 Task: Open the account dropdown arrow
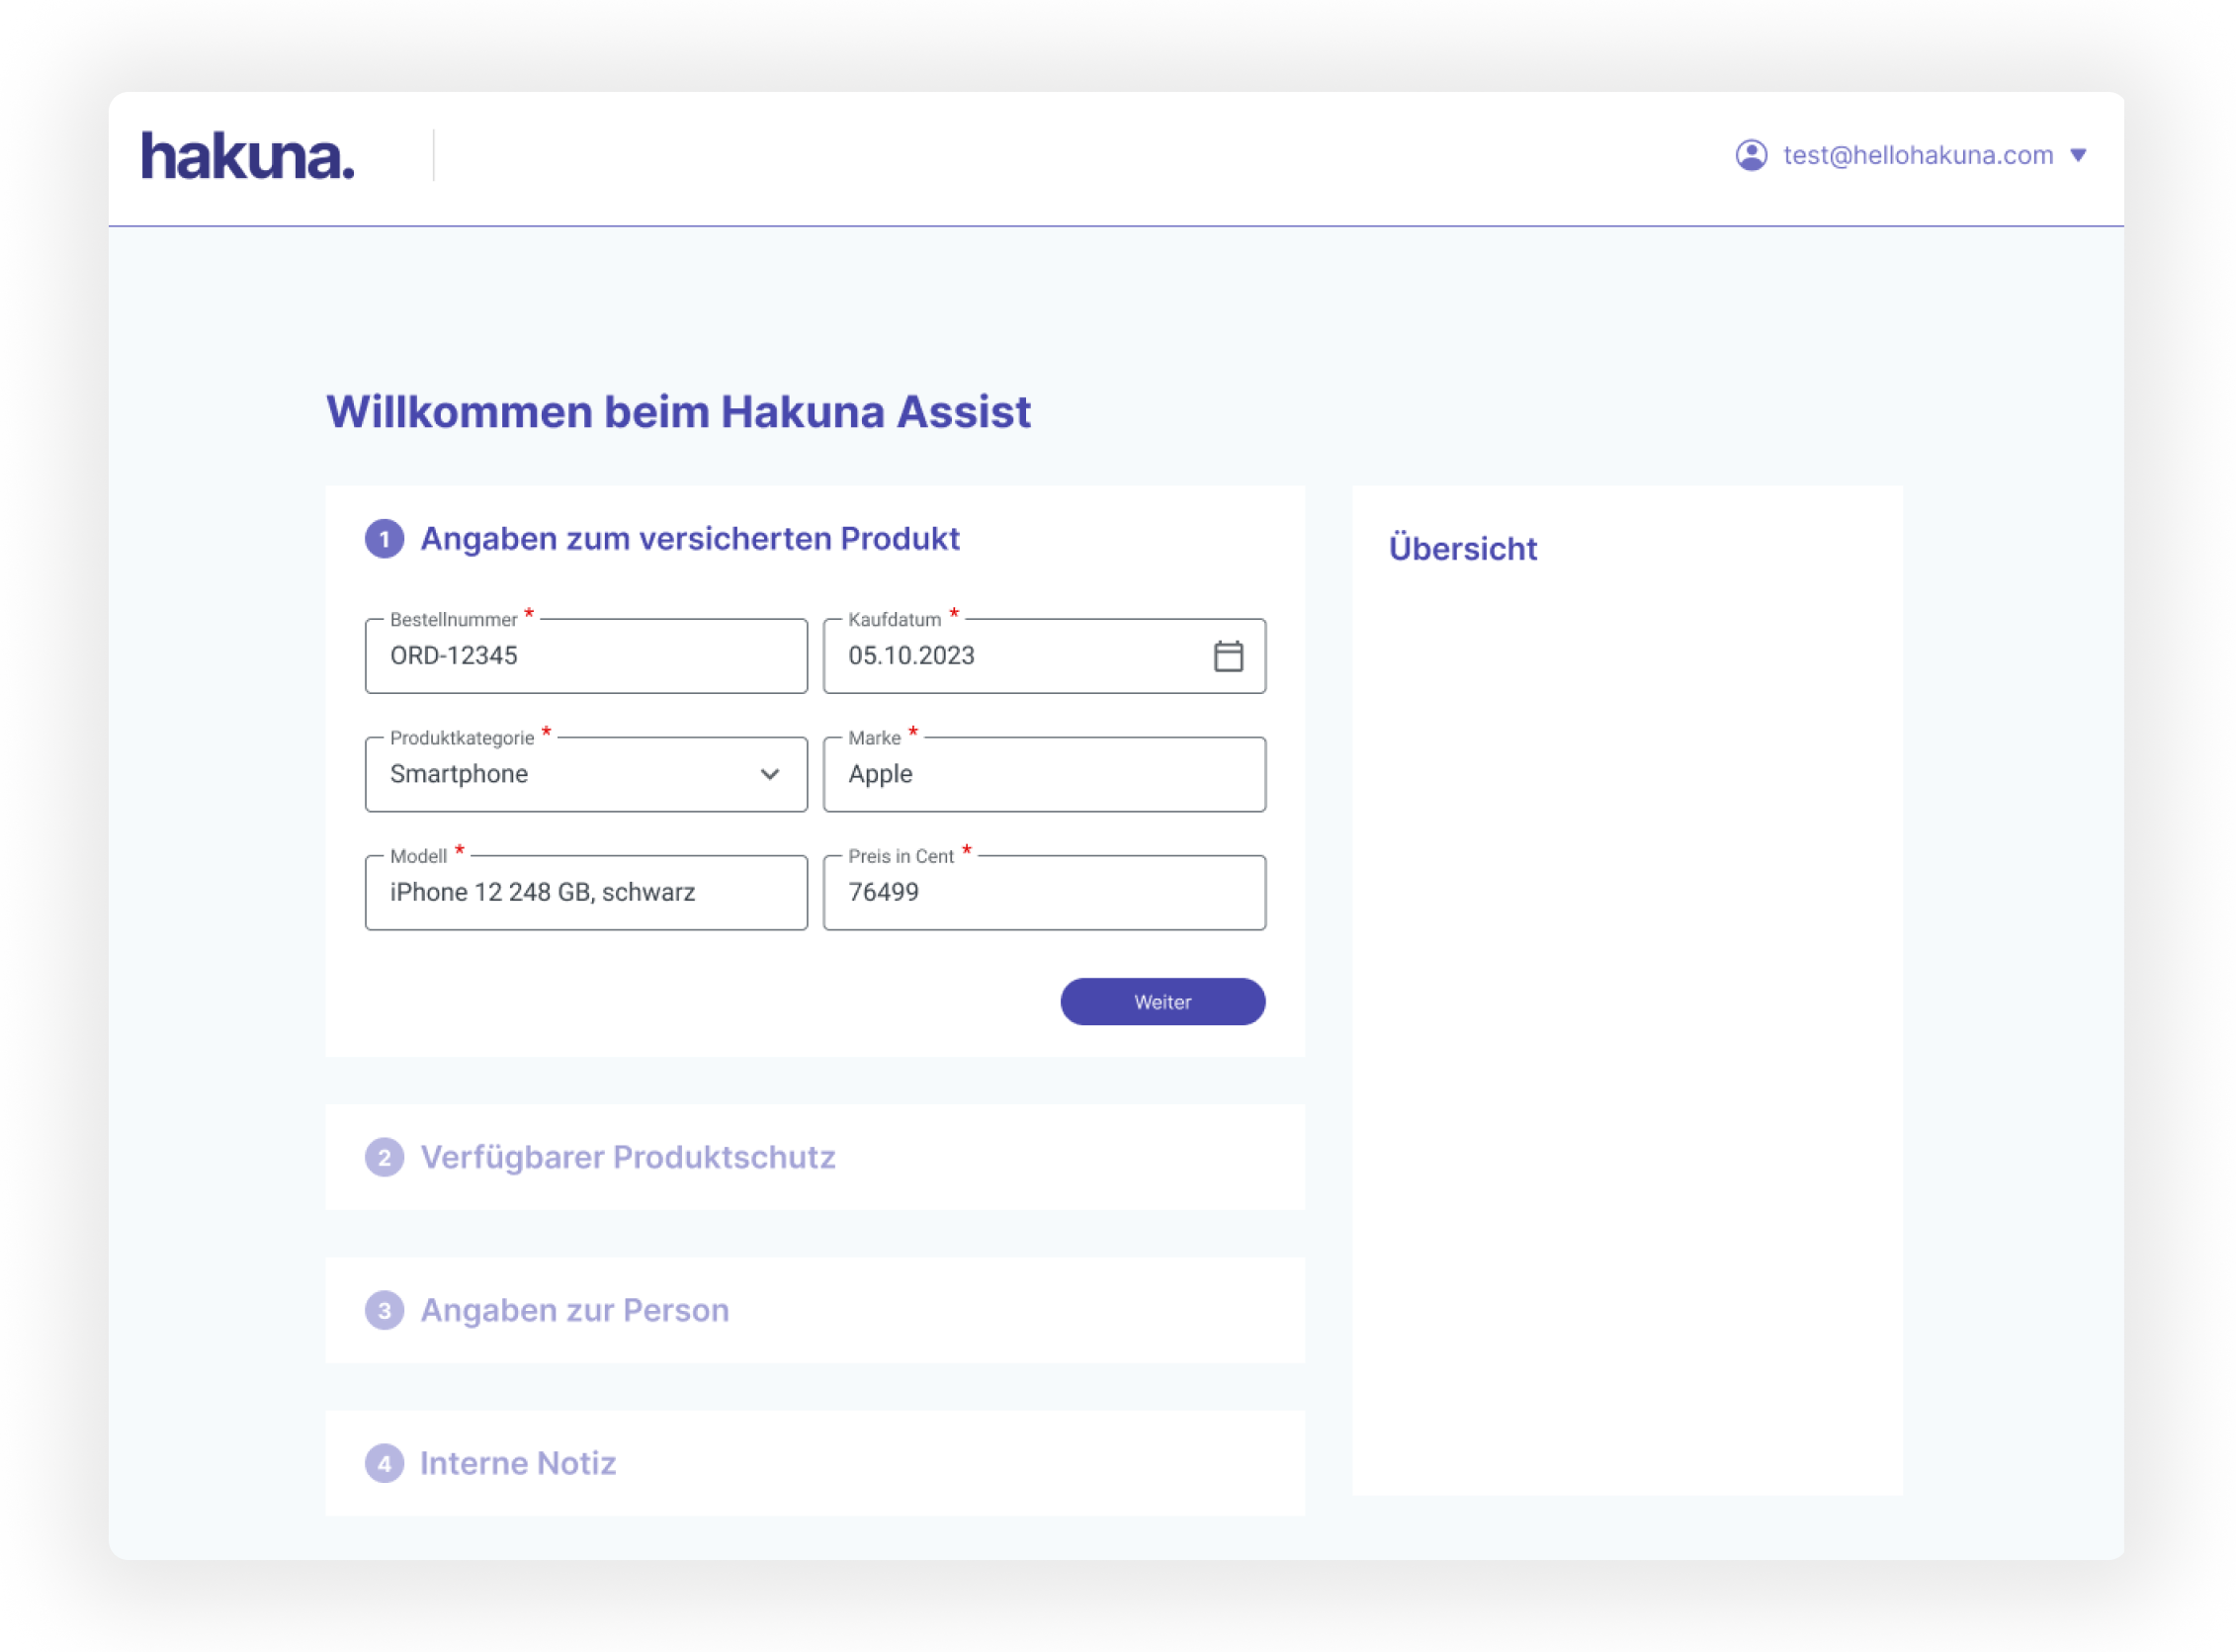point(2078,155)
